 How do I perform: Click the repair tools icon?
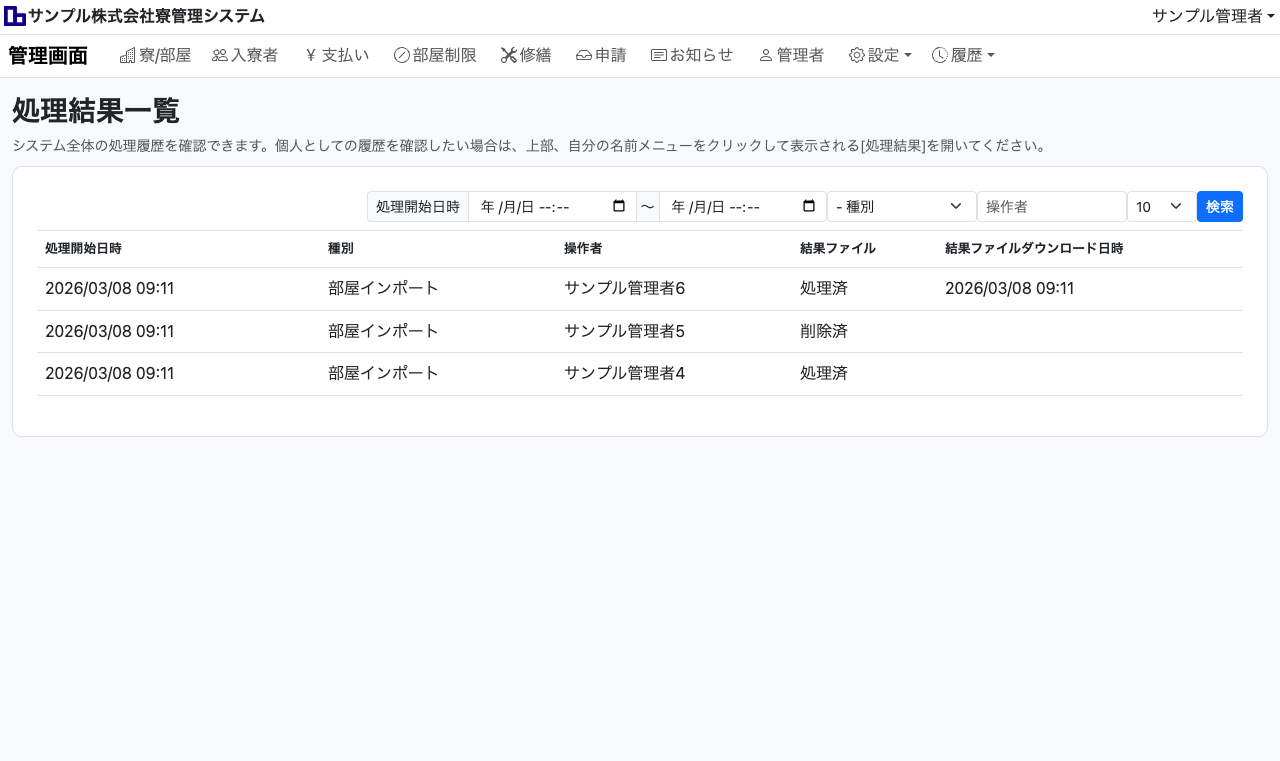(x=509, y=56)
